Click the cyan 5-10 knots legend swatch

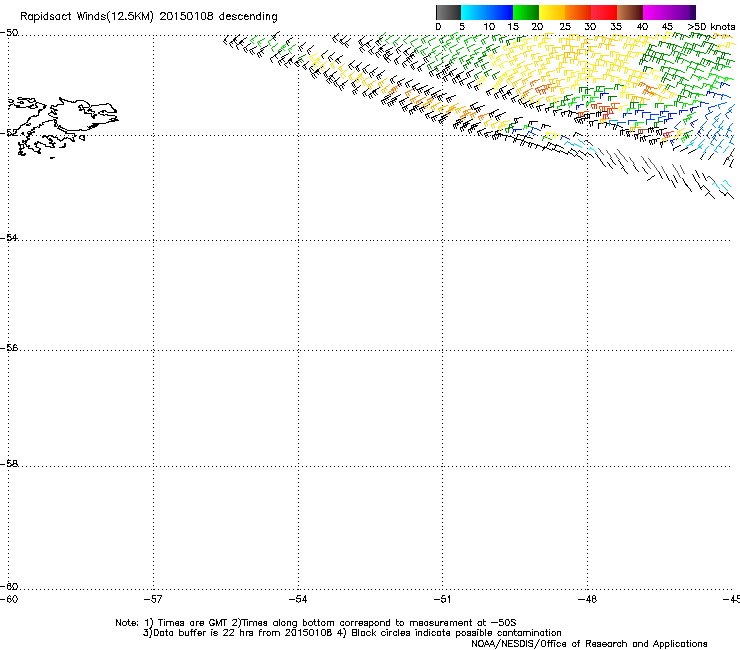pyautogui.click(x=473, y=12)
